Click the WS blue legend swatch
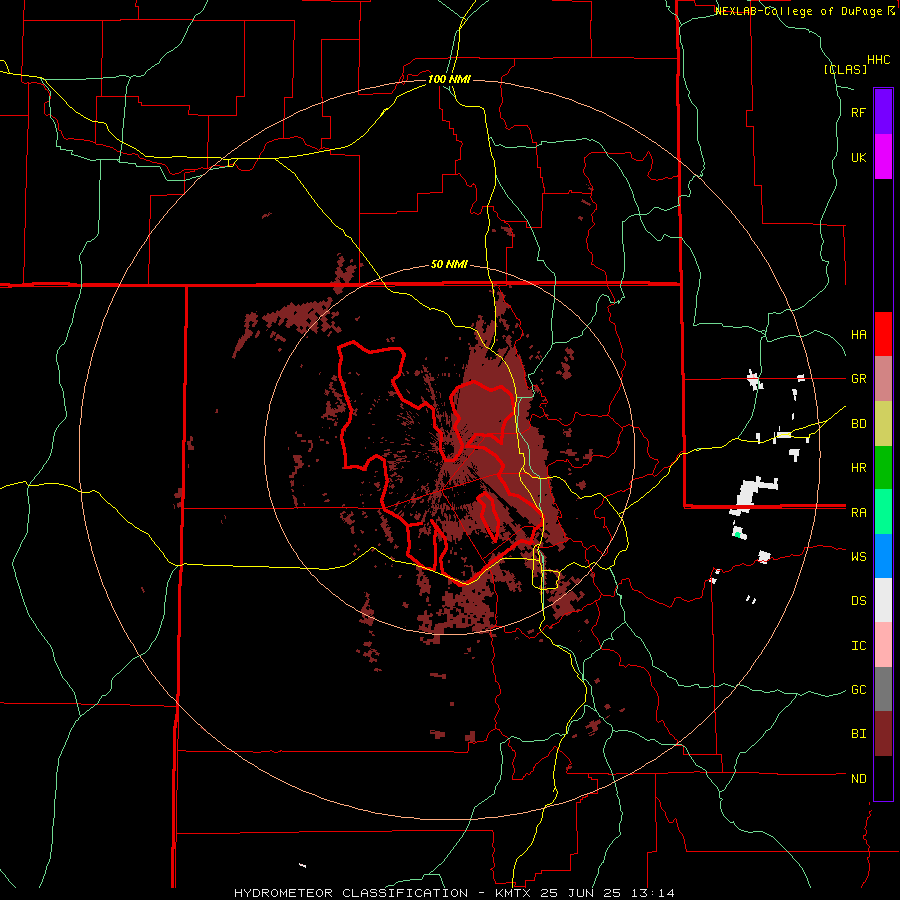The image size is (900, 900). point(883,556)
